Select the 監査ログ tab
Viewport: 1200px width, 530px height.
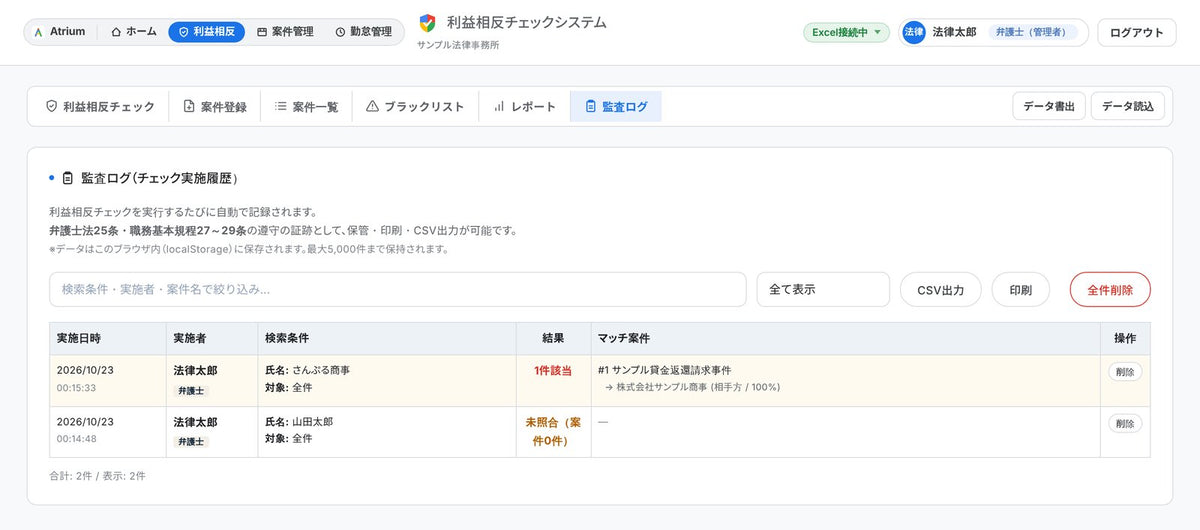click(x=616, y=106)
